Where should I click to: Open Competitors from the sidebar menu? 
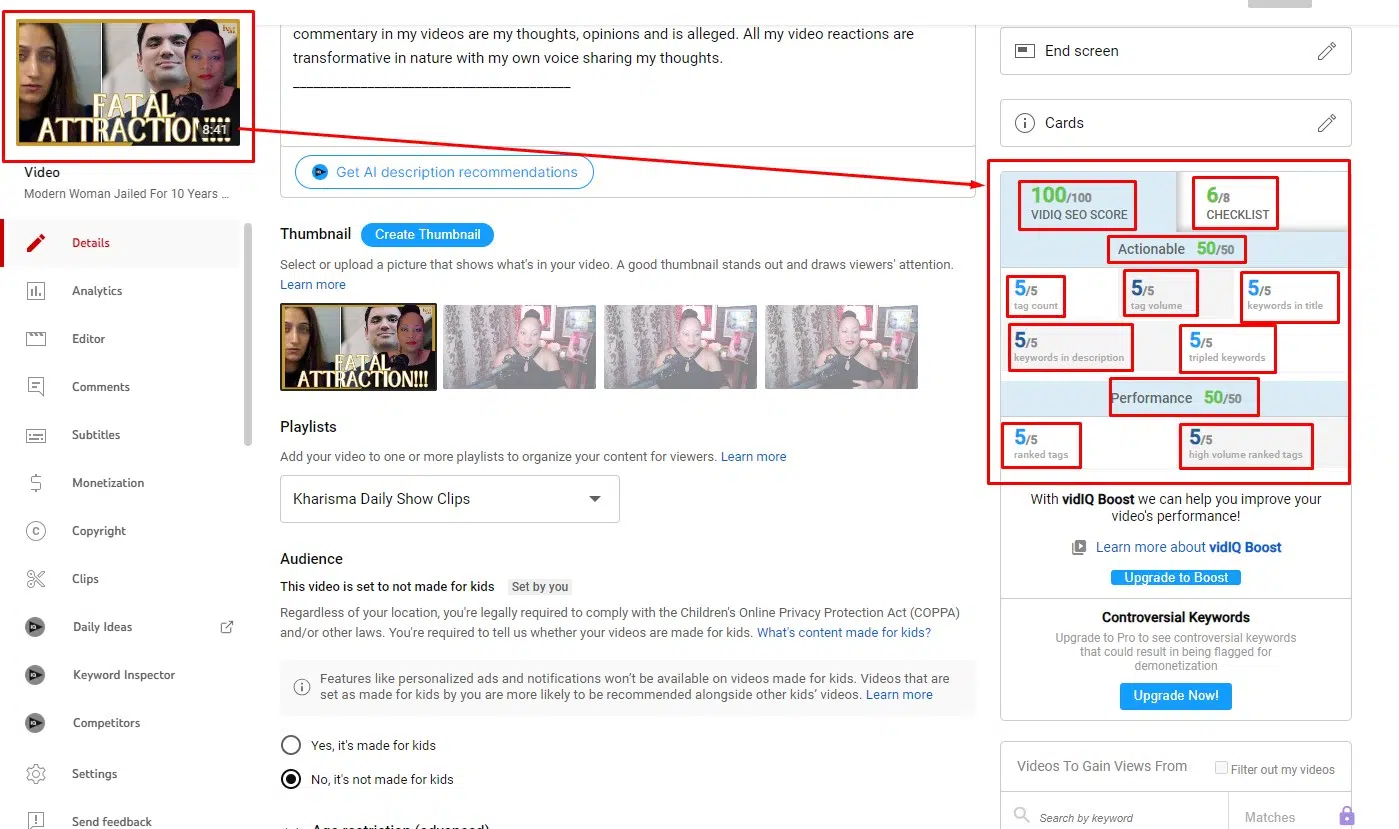pos(106,723)
